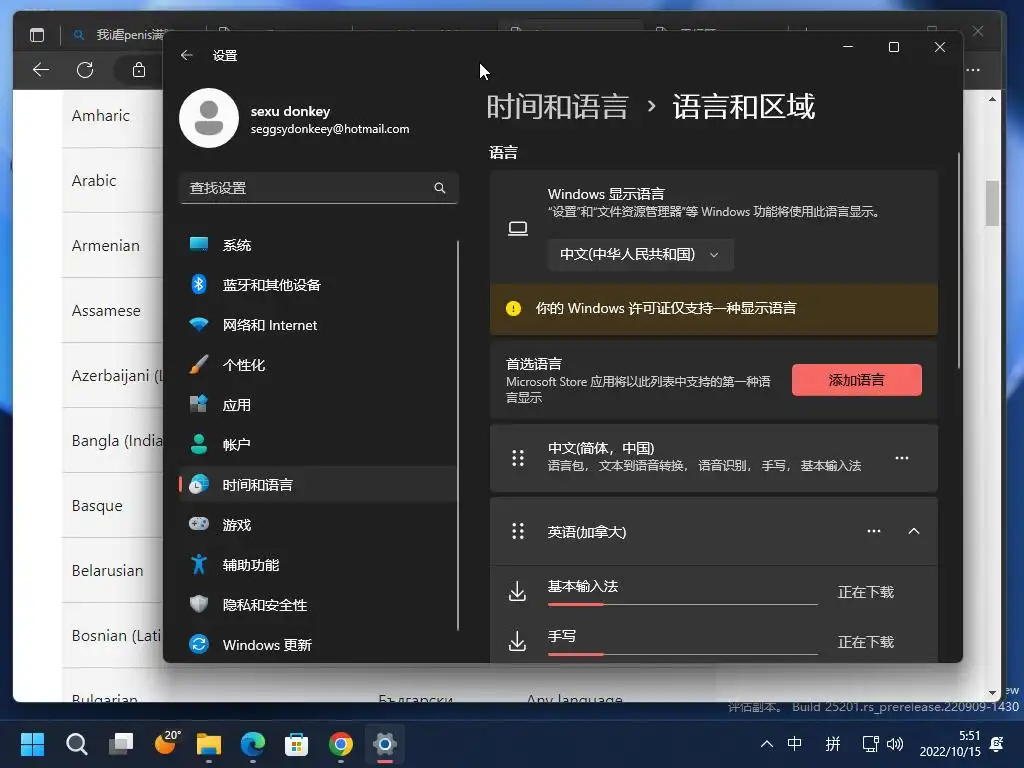Image resolution: width=1024 pixels, height=768 pixels.
Task: Click the 手写 download progress bar
Action: tap(682, 654)
